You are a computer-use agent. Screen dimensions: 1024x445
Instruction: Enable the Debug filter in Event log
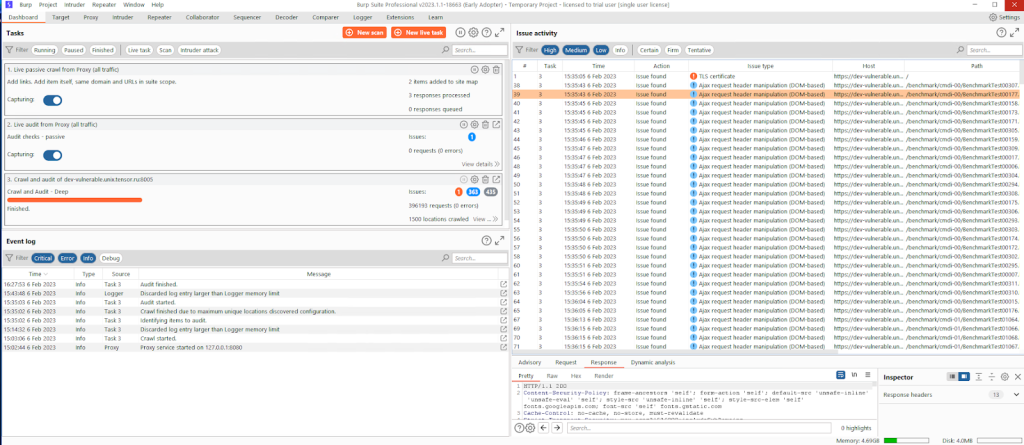110,258
